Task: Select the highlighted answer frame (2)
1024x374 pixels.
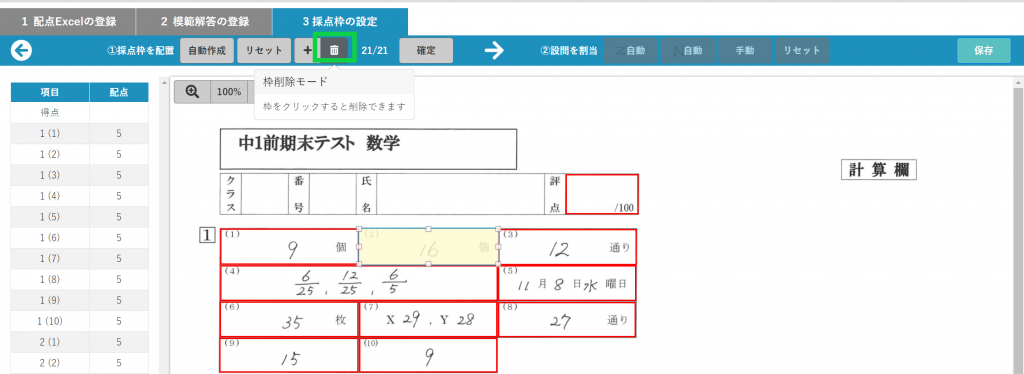Action: coord(428,246)
